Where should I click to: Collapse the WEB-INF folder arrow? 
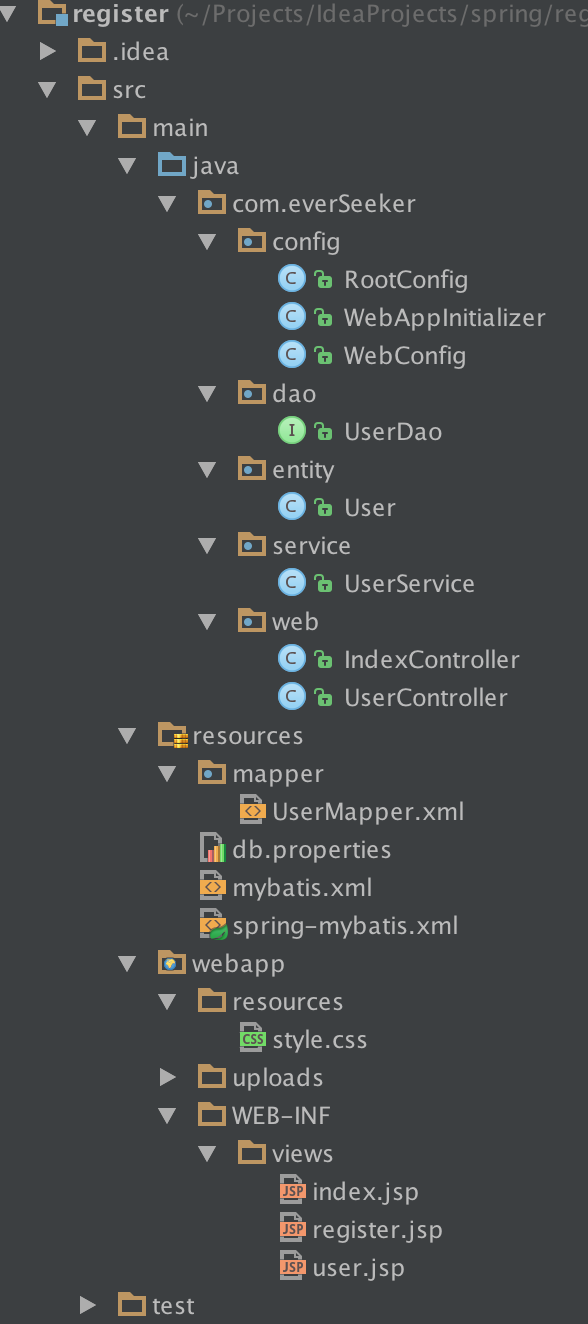(167, 1115)
